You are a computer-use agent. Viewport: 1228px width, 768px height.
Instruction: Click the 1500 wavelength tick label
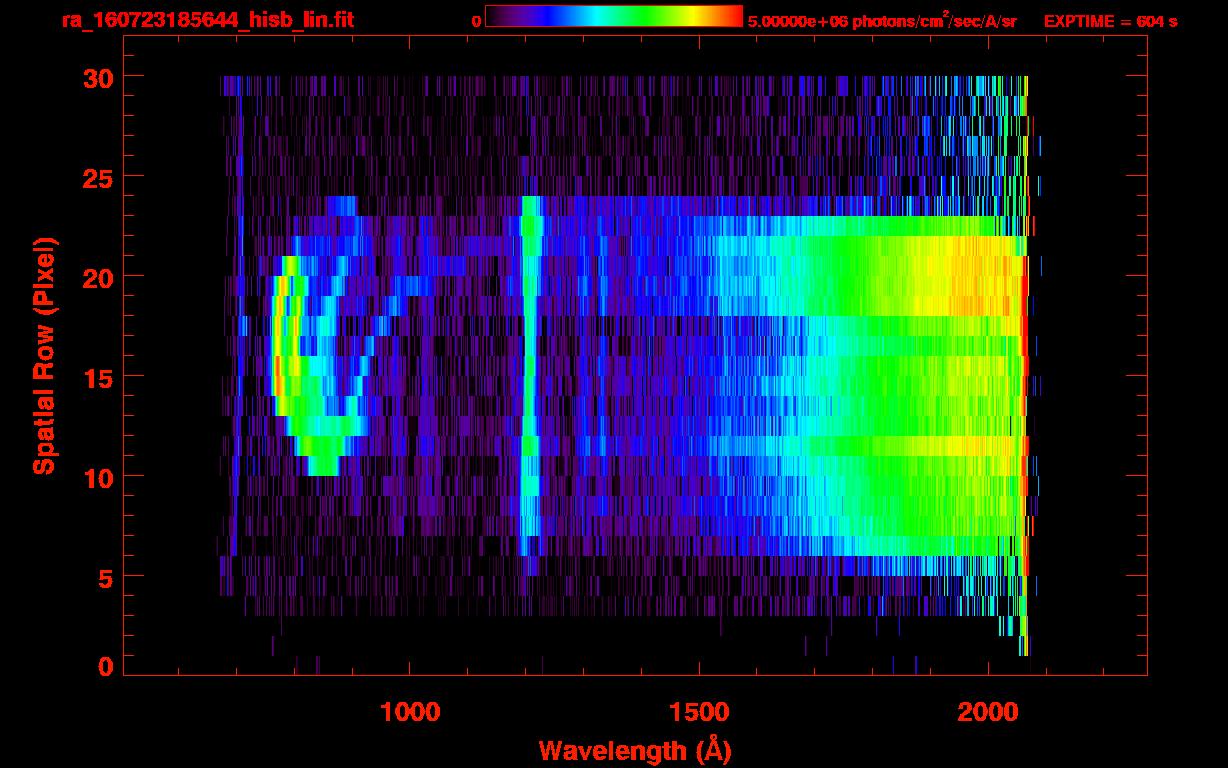(x=699, y=712)
